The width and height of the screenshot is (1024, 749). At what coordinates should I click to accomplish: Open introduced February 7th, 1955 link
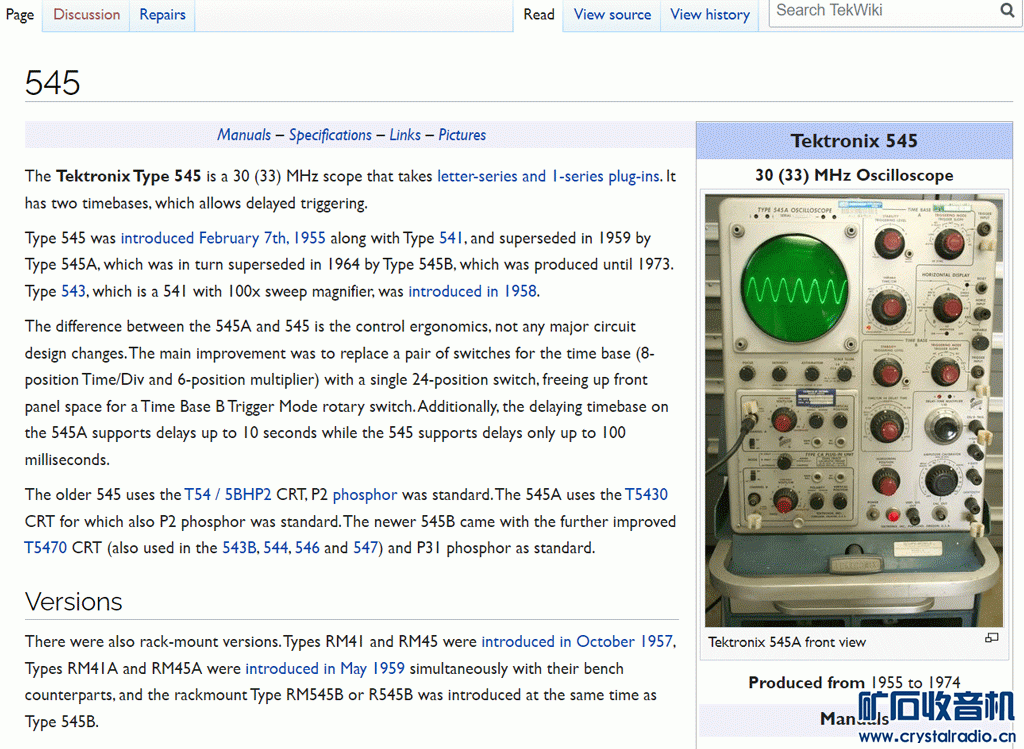point(223,238)
